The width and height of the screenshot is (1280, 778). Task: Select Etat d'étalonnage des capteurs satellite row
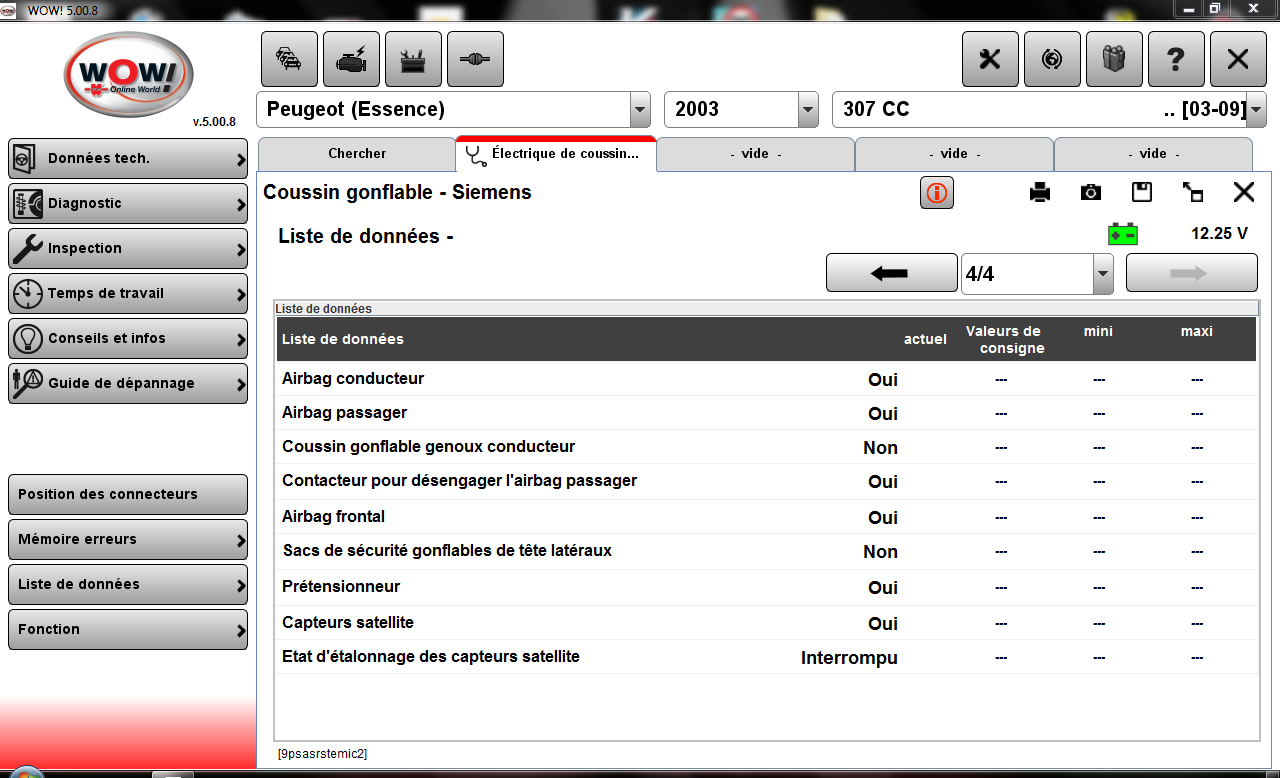pyautogui.click(x=766, y=657)
